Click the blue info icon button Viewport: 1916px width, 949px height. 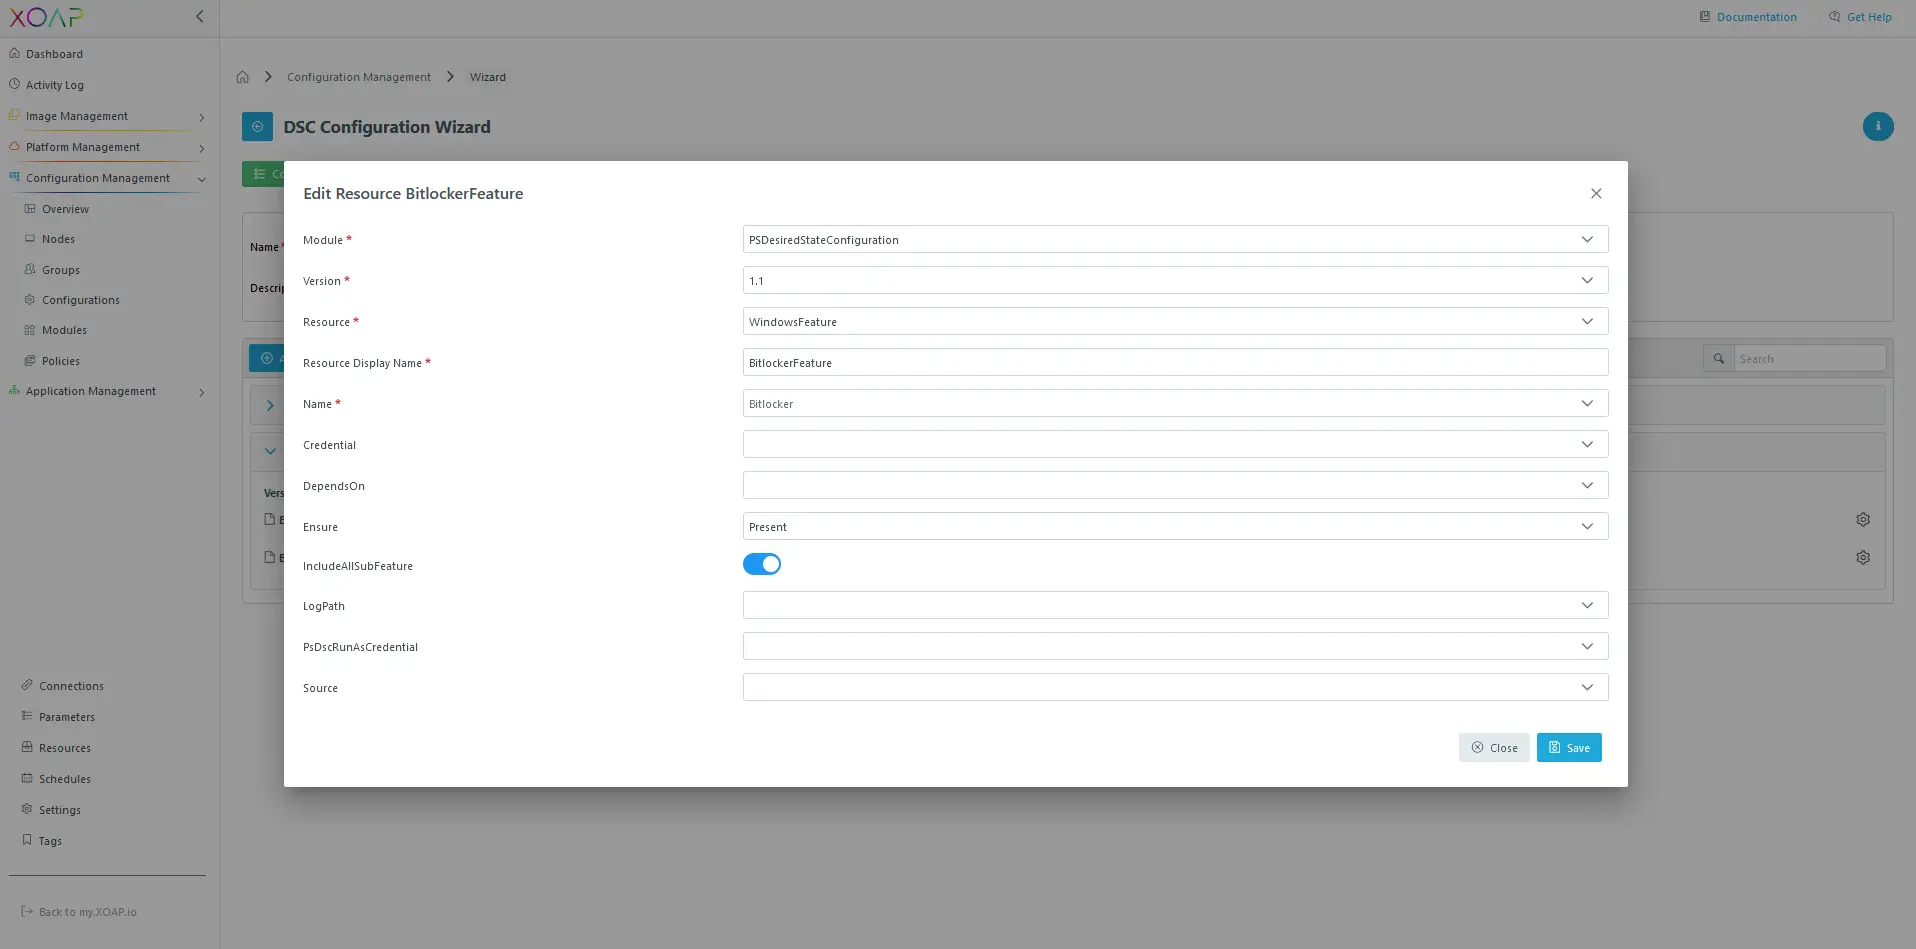pyautogui.click(x=1878, y=126)
